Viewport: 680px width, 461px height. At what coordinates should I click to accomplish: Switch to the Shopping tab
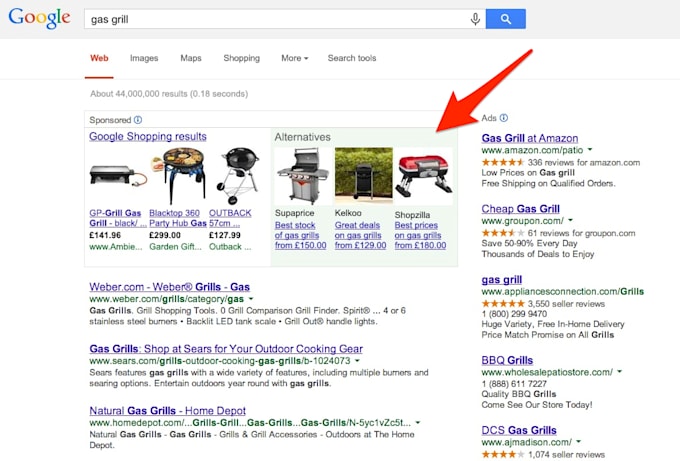pyautogui.click(x=242, y=58)
